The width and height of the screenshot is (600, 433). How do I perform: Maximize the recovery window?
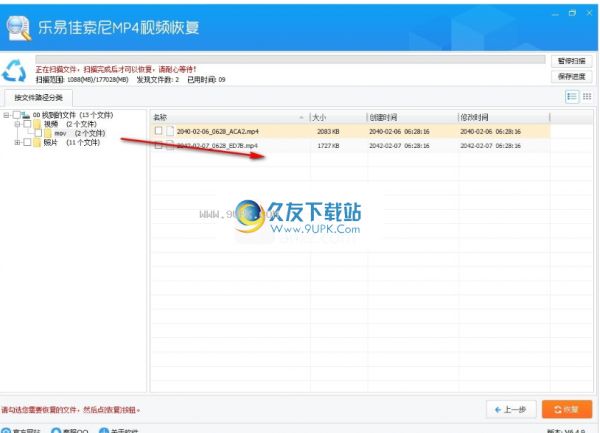coord(572,13)
